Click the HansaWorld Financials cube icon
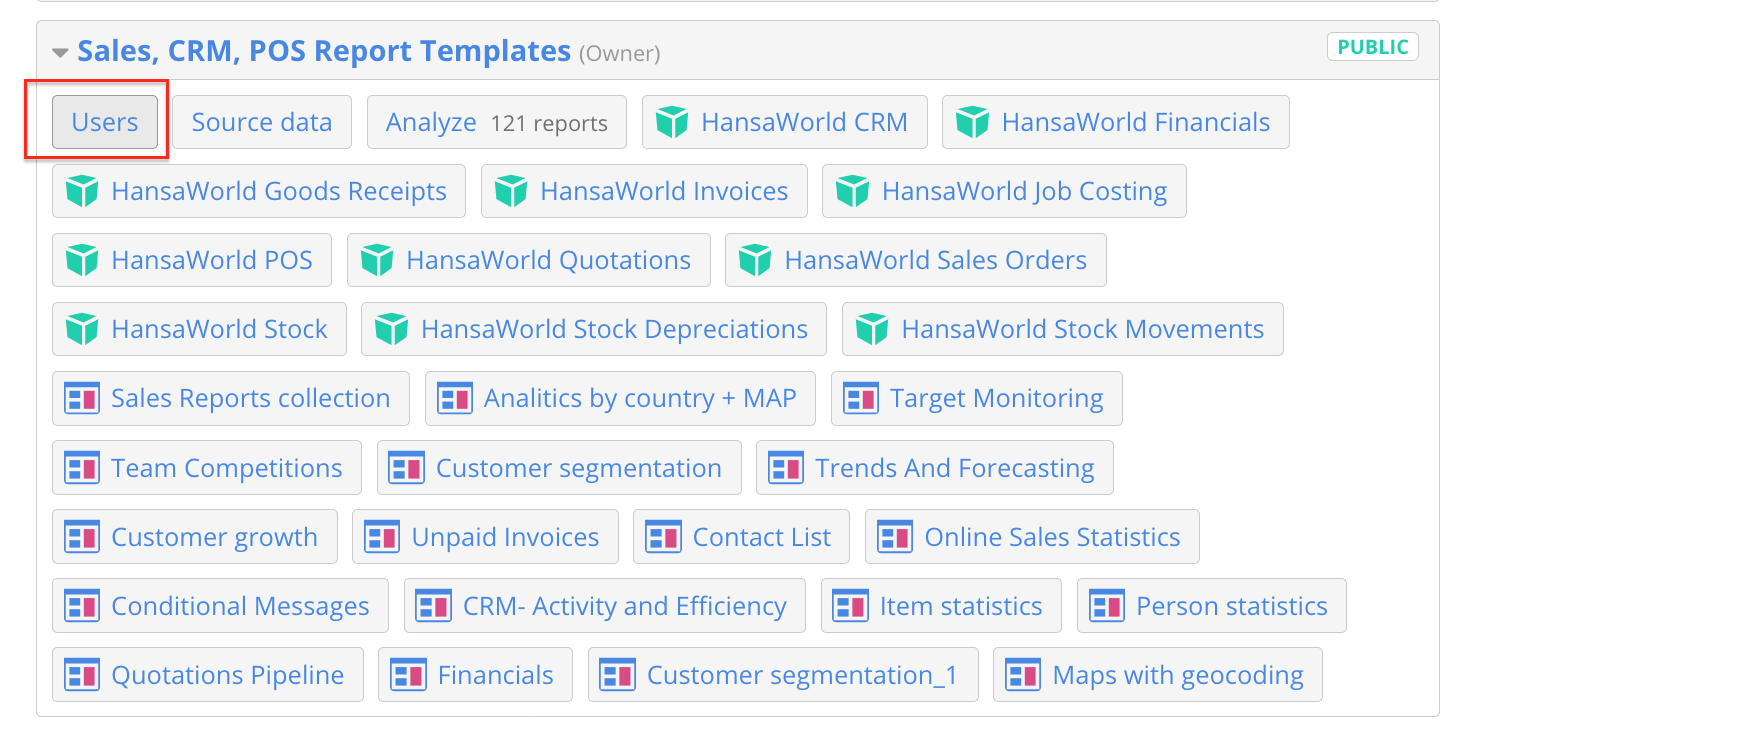This screenshot has width=1750, height=732. (972, 122)
